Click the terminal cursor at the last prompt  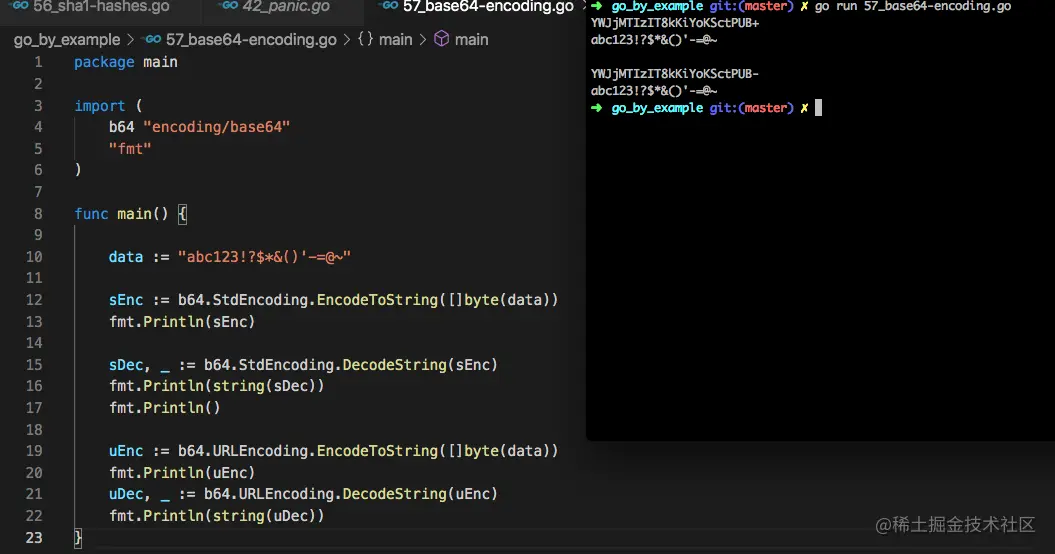point(818,108)
